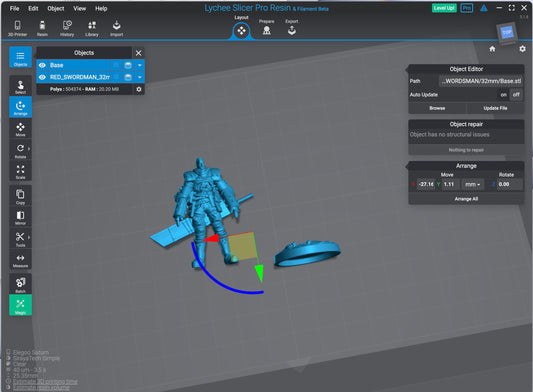Click the view orientation cube
This screenshot has height=392, width=533.
[x=507, y=33]
